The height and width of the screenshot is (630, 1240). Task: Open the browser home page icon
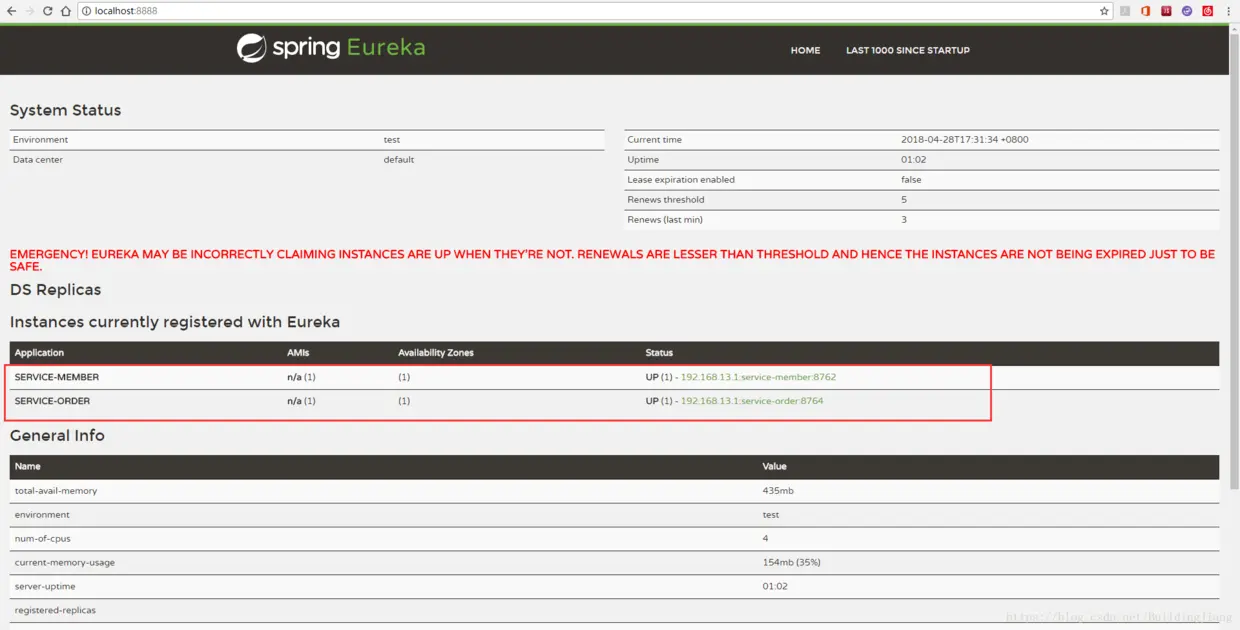pyautogui.click(x=66, y=11)
